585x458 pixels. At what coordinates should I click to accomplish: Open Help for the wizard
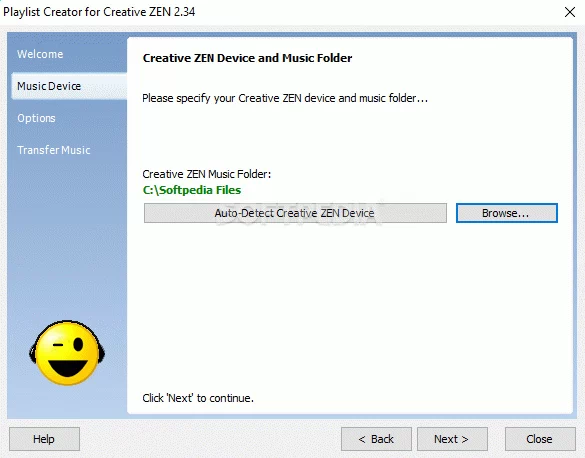[x=44, y=439]
